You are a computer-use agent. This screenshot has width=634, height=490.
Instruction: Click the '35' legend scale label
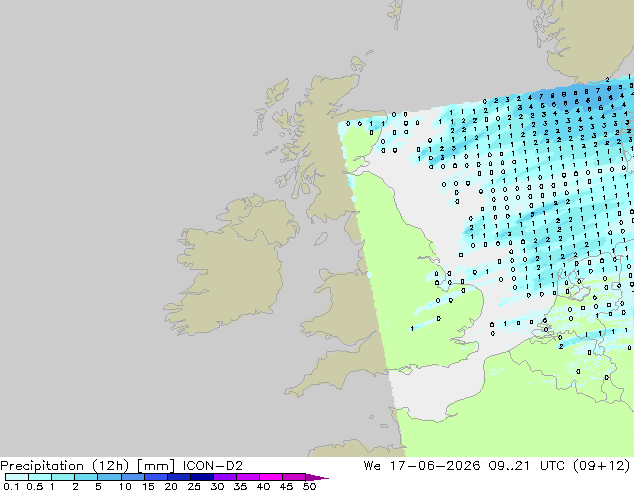click(240, 486)
